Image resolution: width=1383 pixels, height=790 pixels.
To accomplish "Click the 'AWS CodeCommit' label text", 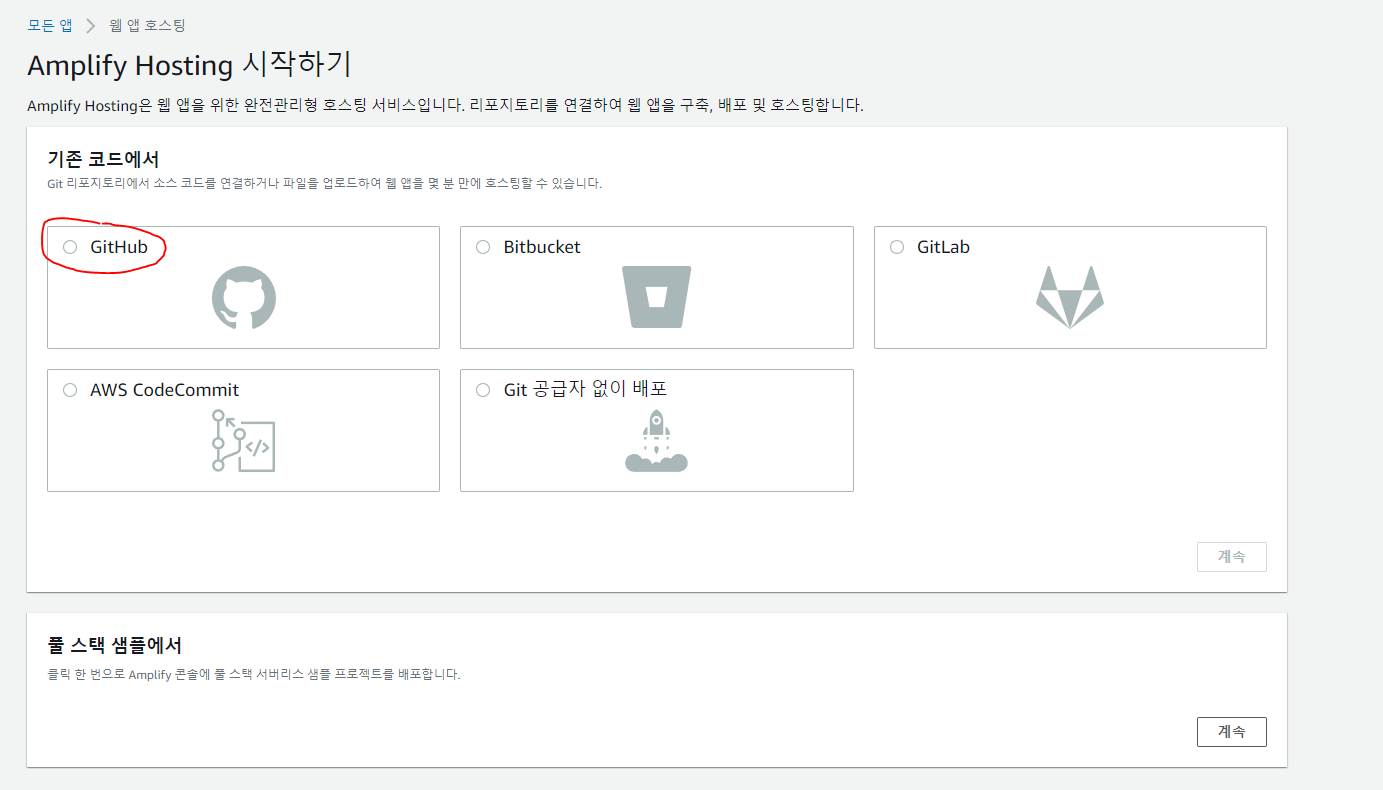I will coord(165,390).
